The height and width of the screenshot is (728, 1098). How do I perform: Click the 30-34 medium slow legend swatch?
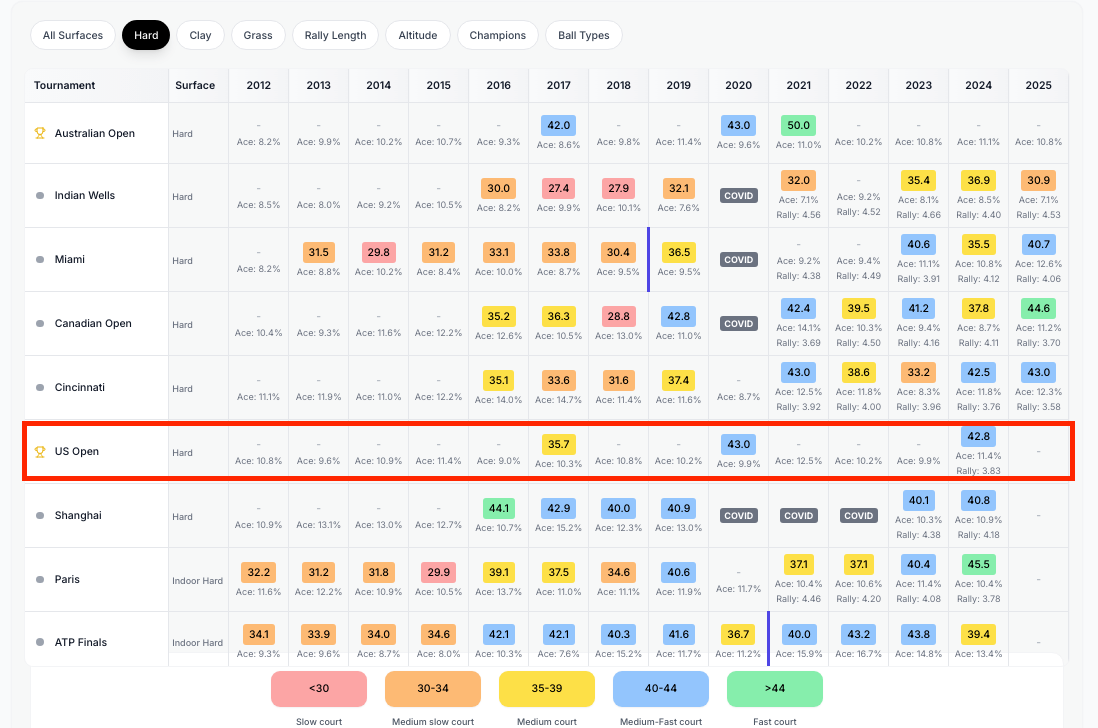point(433,689)
